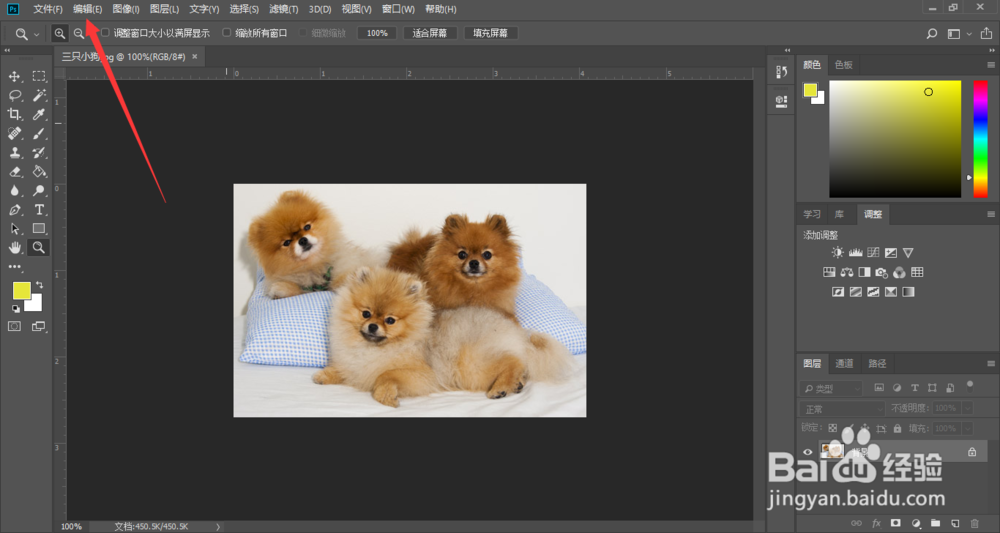Click the 适合屏幕 button
Viewport: 1000px width, 533px height.
(x=430, y=33)
